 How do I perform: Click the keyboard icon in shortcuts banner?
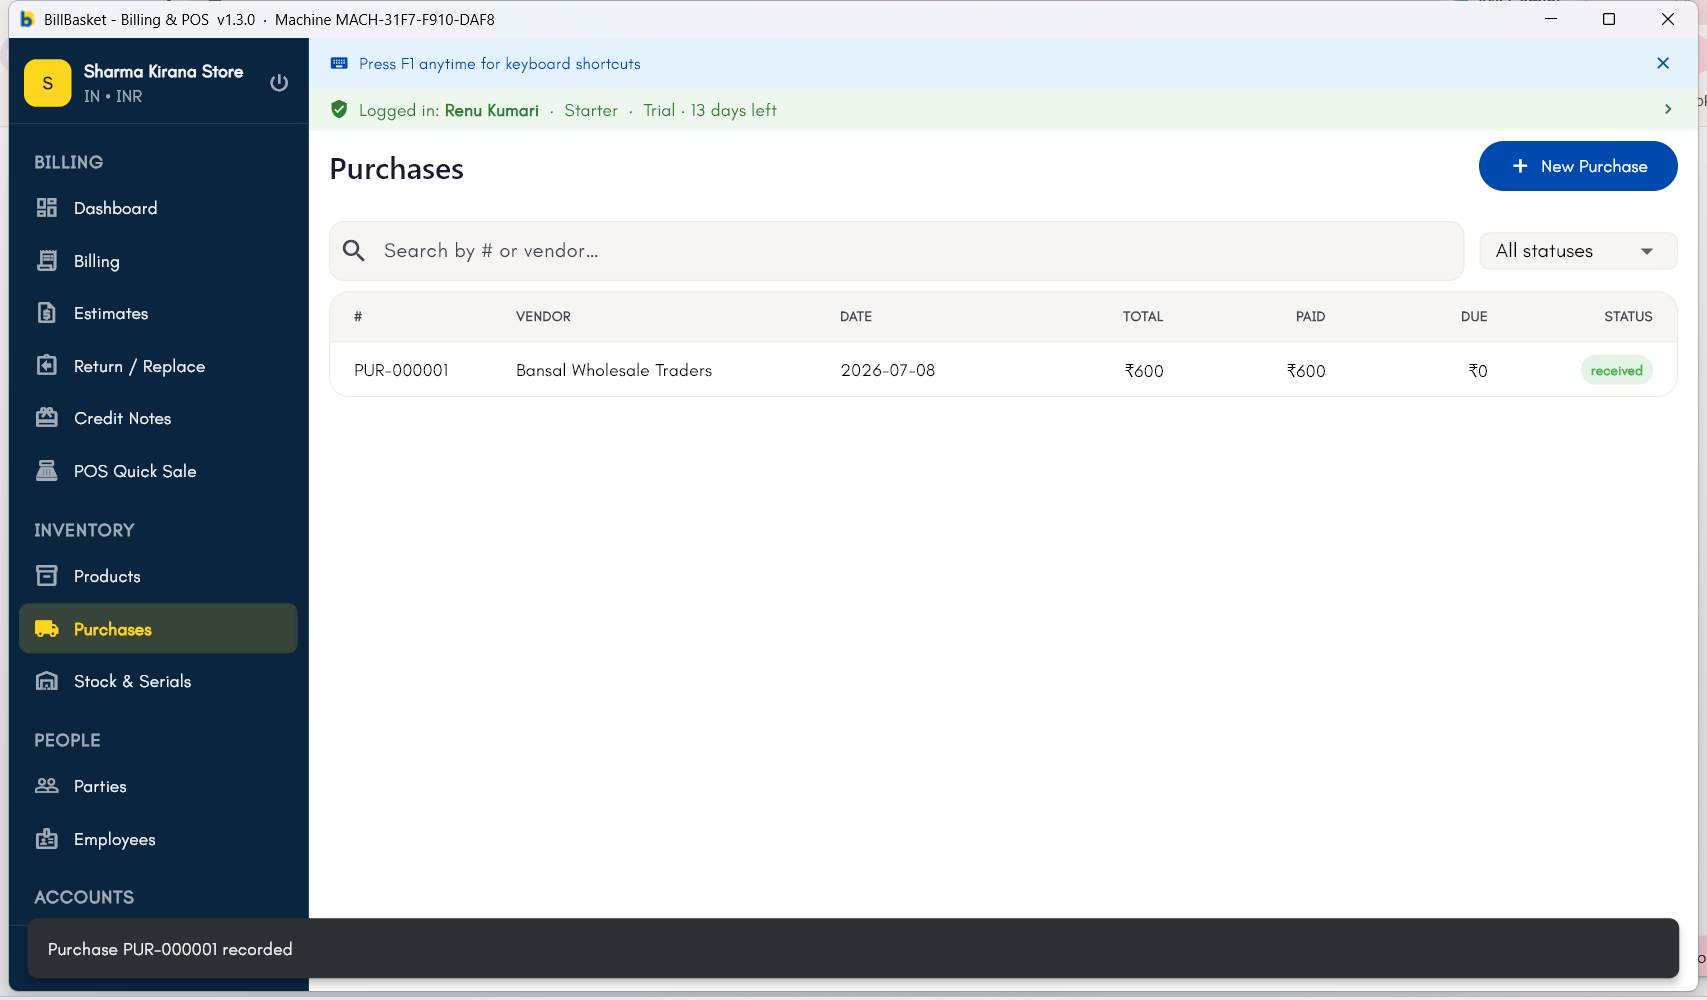coord(339,63)
